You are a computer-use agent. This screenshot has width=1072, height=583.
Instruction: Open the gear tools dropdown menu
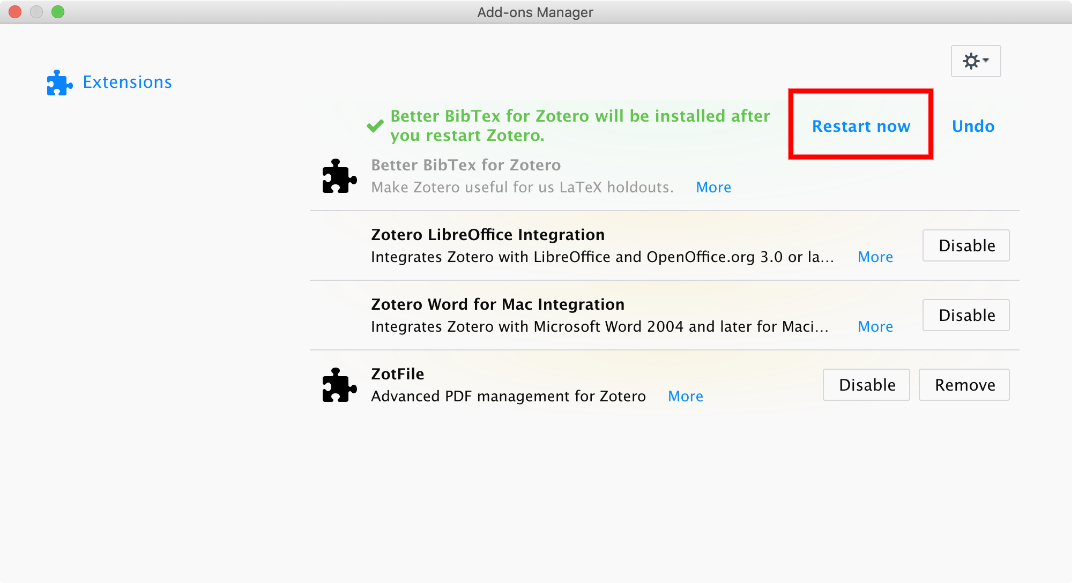coord(976,62)
